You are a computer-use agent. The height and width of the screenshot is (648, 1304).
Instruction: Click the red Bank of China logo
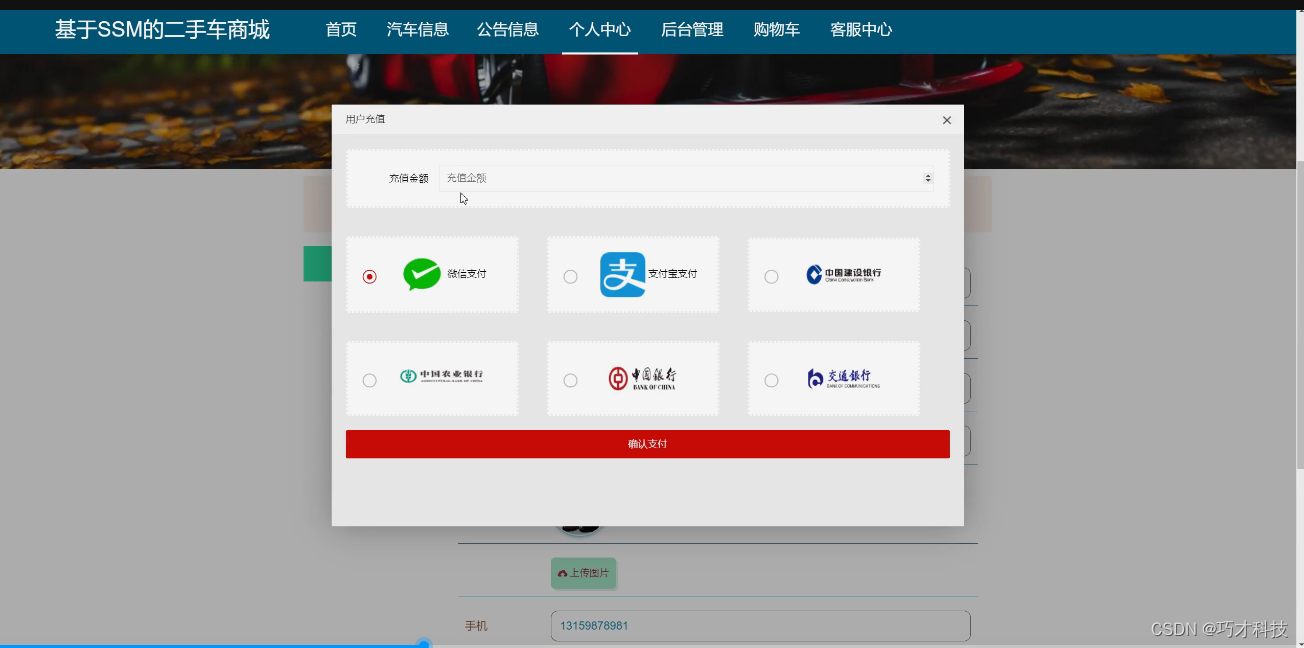pyautogui.click(x=643, y=378)
